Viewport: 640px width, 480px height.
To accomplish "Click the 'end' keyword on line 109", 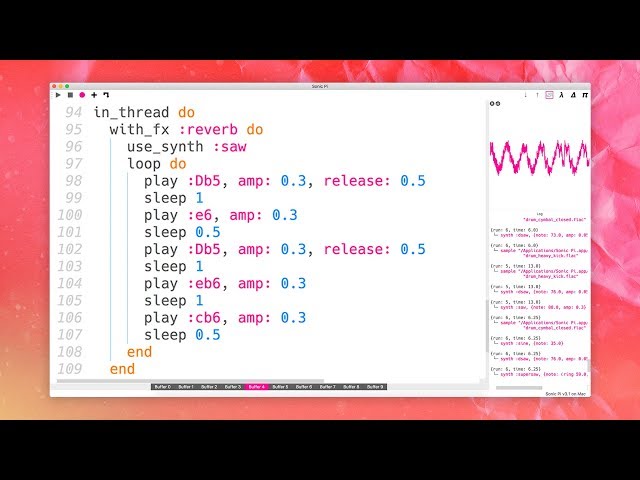I will [x=122, y=369].
